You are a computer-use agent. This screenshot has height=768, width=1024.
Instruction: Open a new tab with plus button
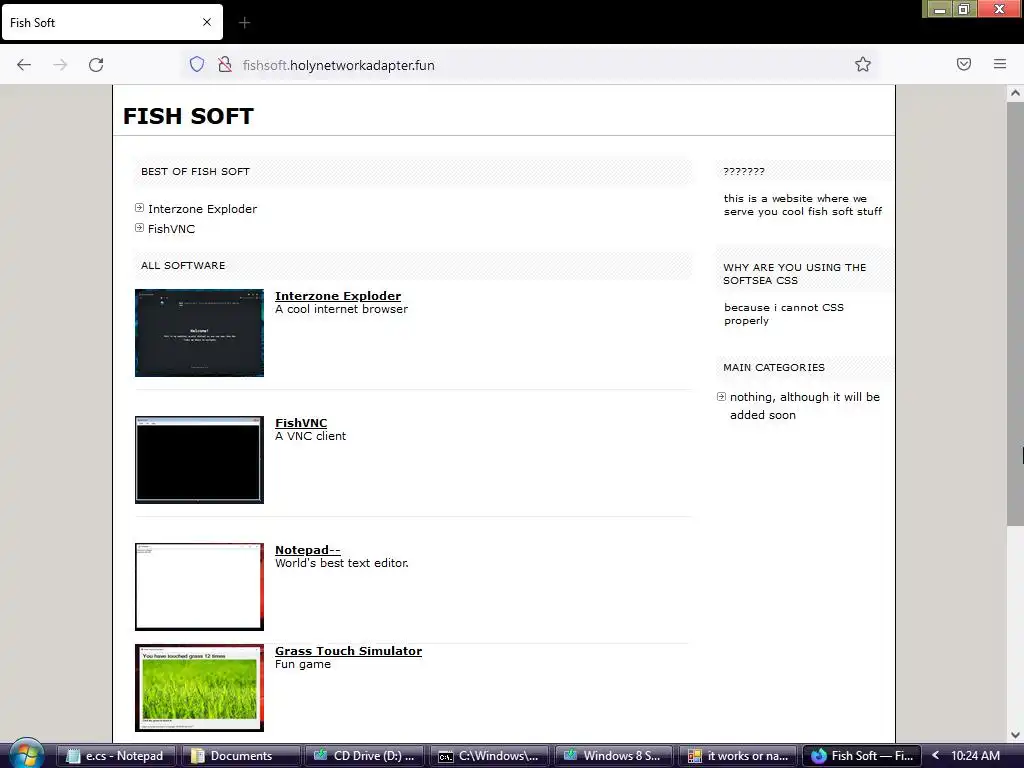244,23
